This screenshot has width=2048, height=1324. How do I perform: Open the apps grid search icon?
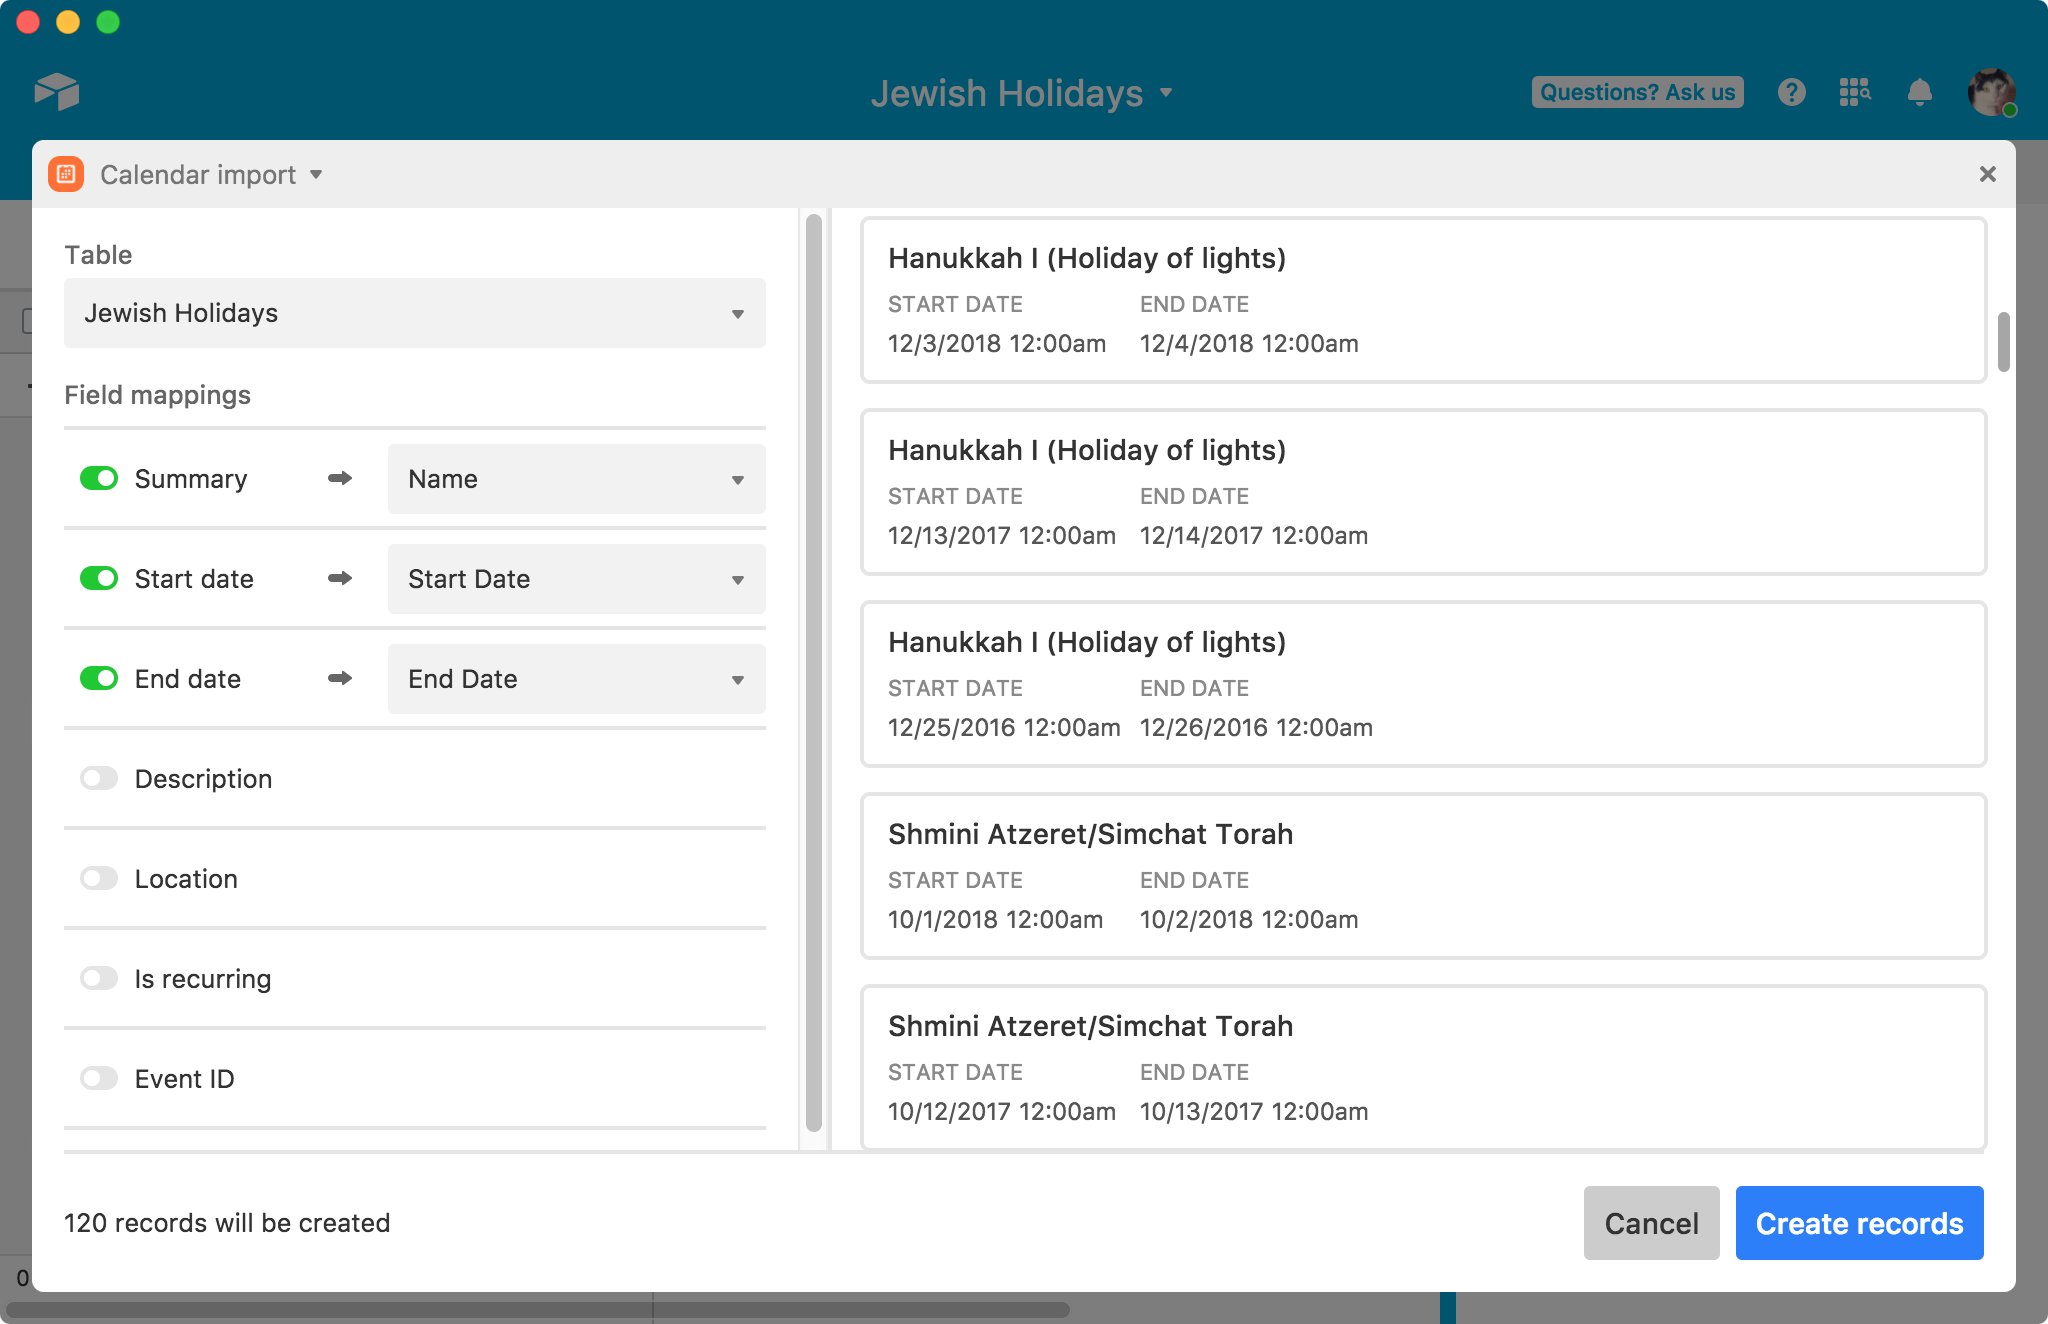tap(1855, 92)
